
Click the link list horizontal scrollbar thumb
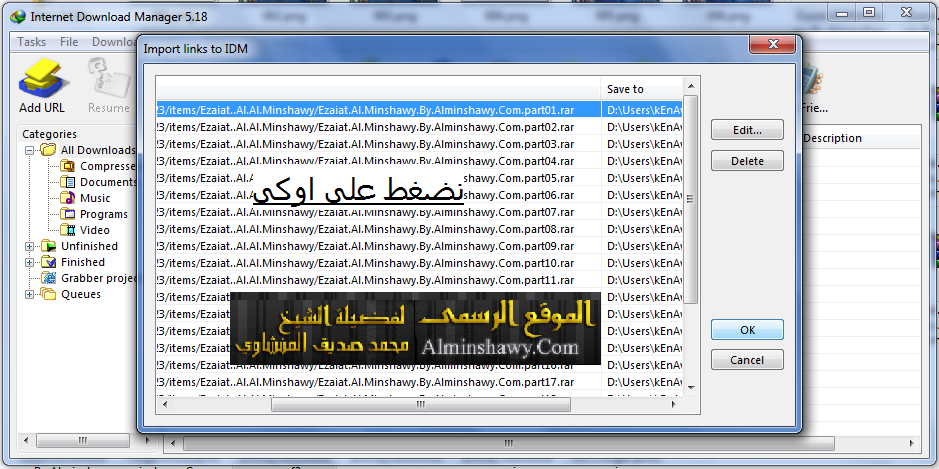420,405
